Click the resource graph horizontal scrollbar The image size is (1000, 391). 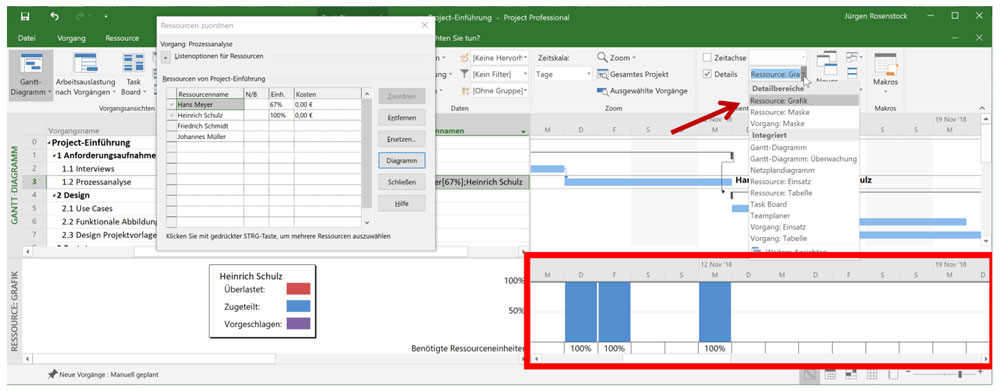pyautogui.click(x=759, y=358)
